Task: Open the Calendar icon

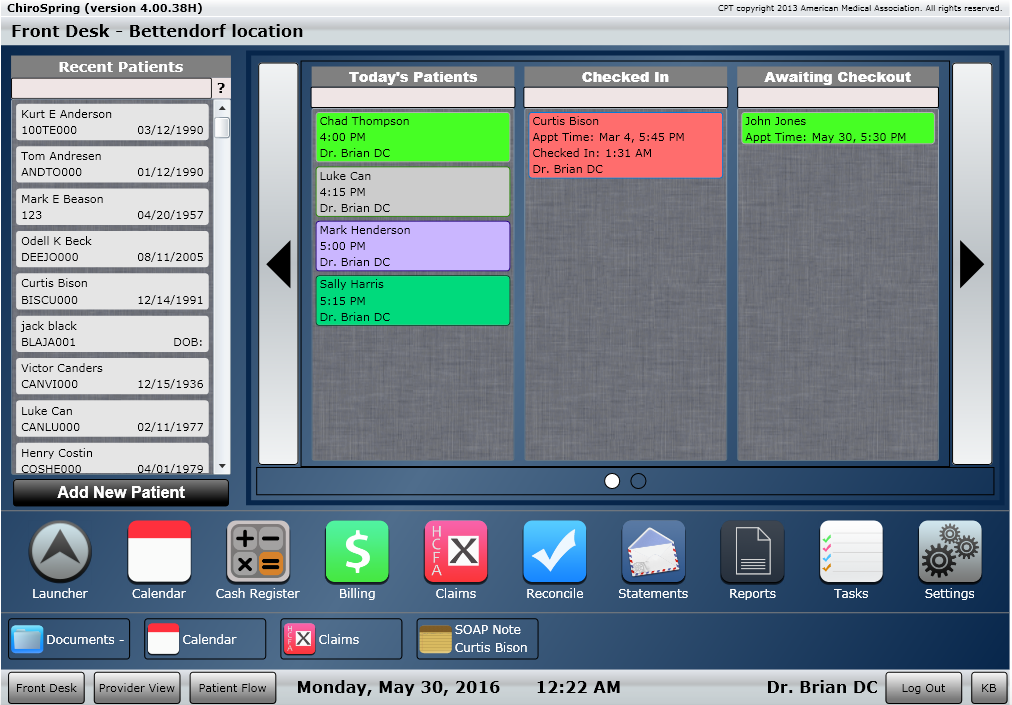Action: (158, 551)
